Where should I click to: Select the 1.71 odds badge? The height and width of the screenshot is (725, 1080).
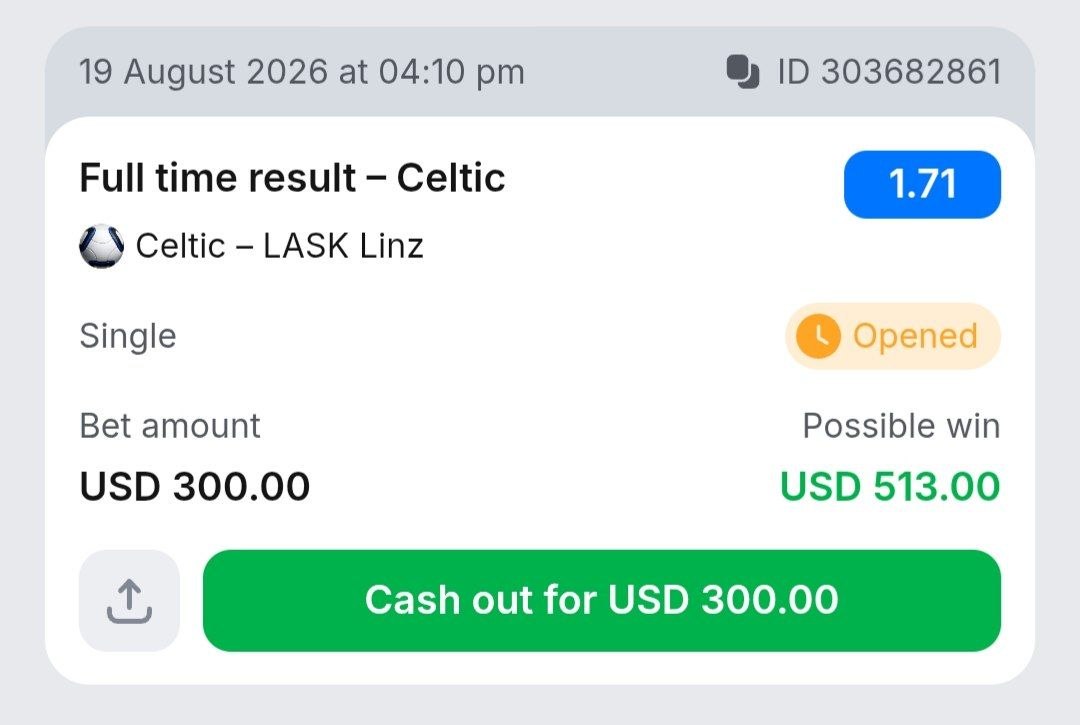click(922, 185)
